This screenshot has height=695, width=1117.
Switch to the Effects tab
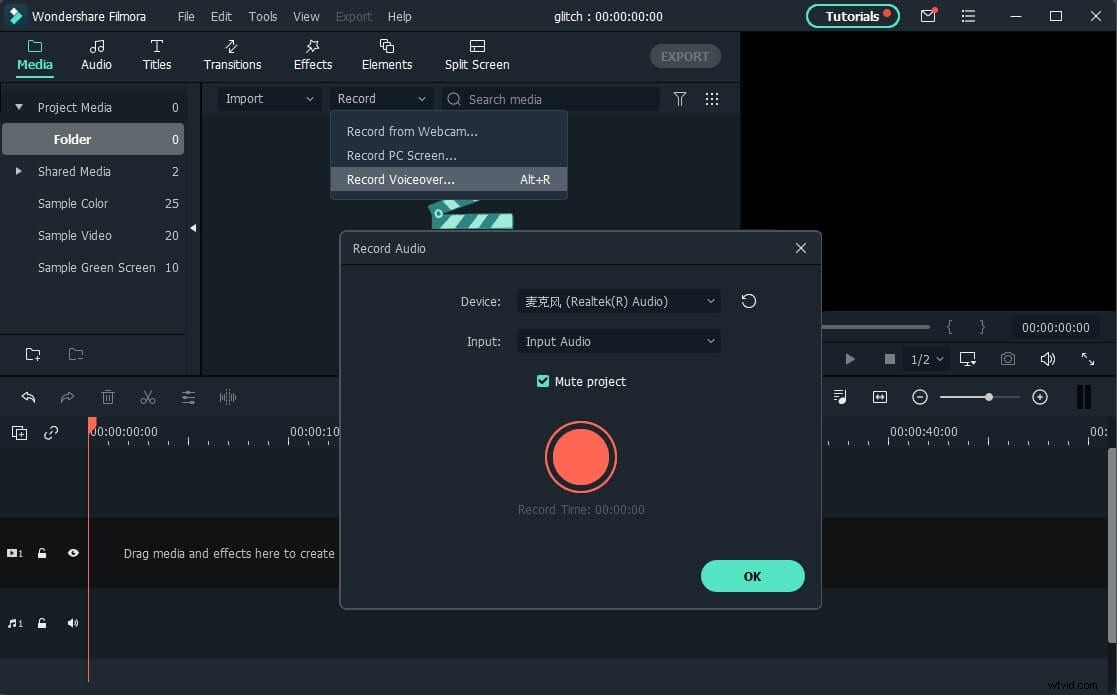click(312, 55)
